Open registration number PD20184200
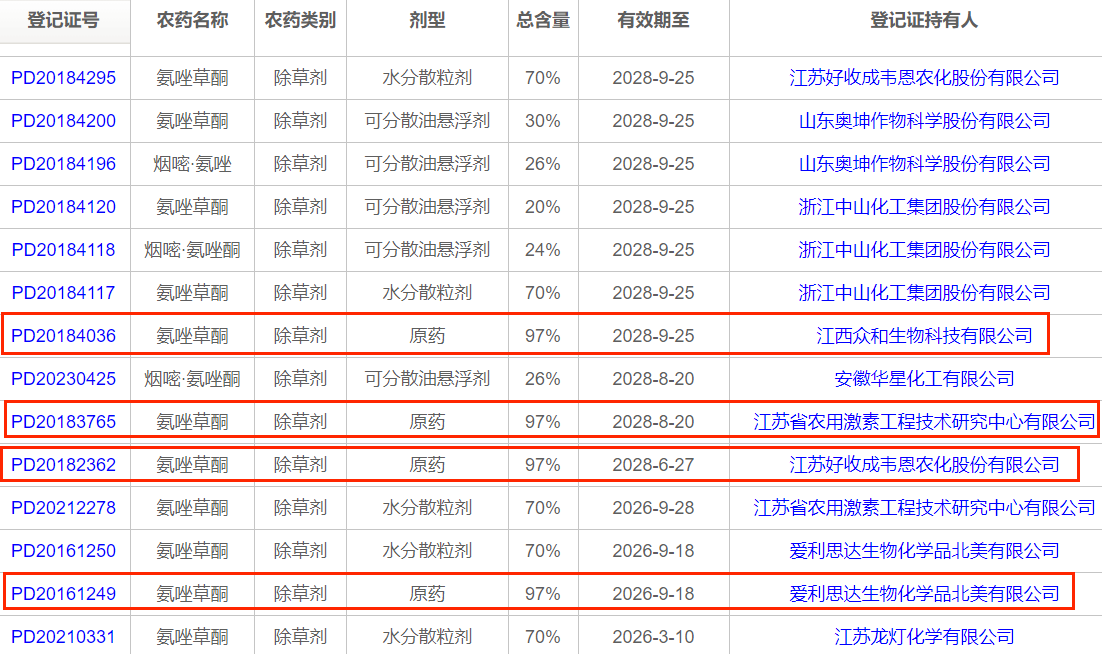Image resolution: width=1102 pixels, height=654 pixels. [x=63, y=121]
